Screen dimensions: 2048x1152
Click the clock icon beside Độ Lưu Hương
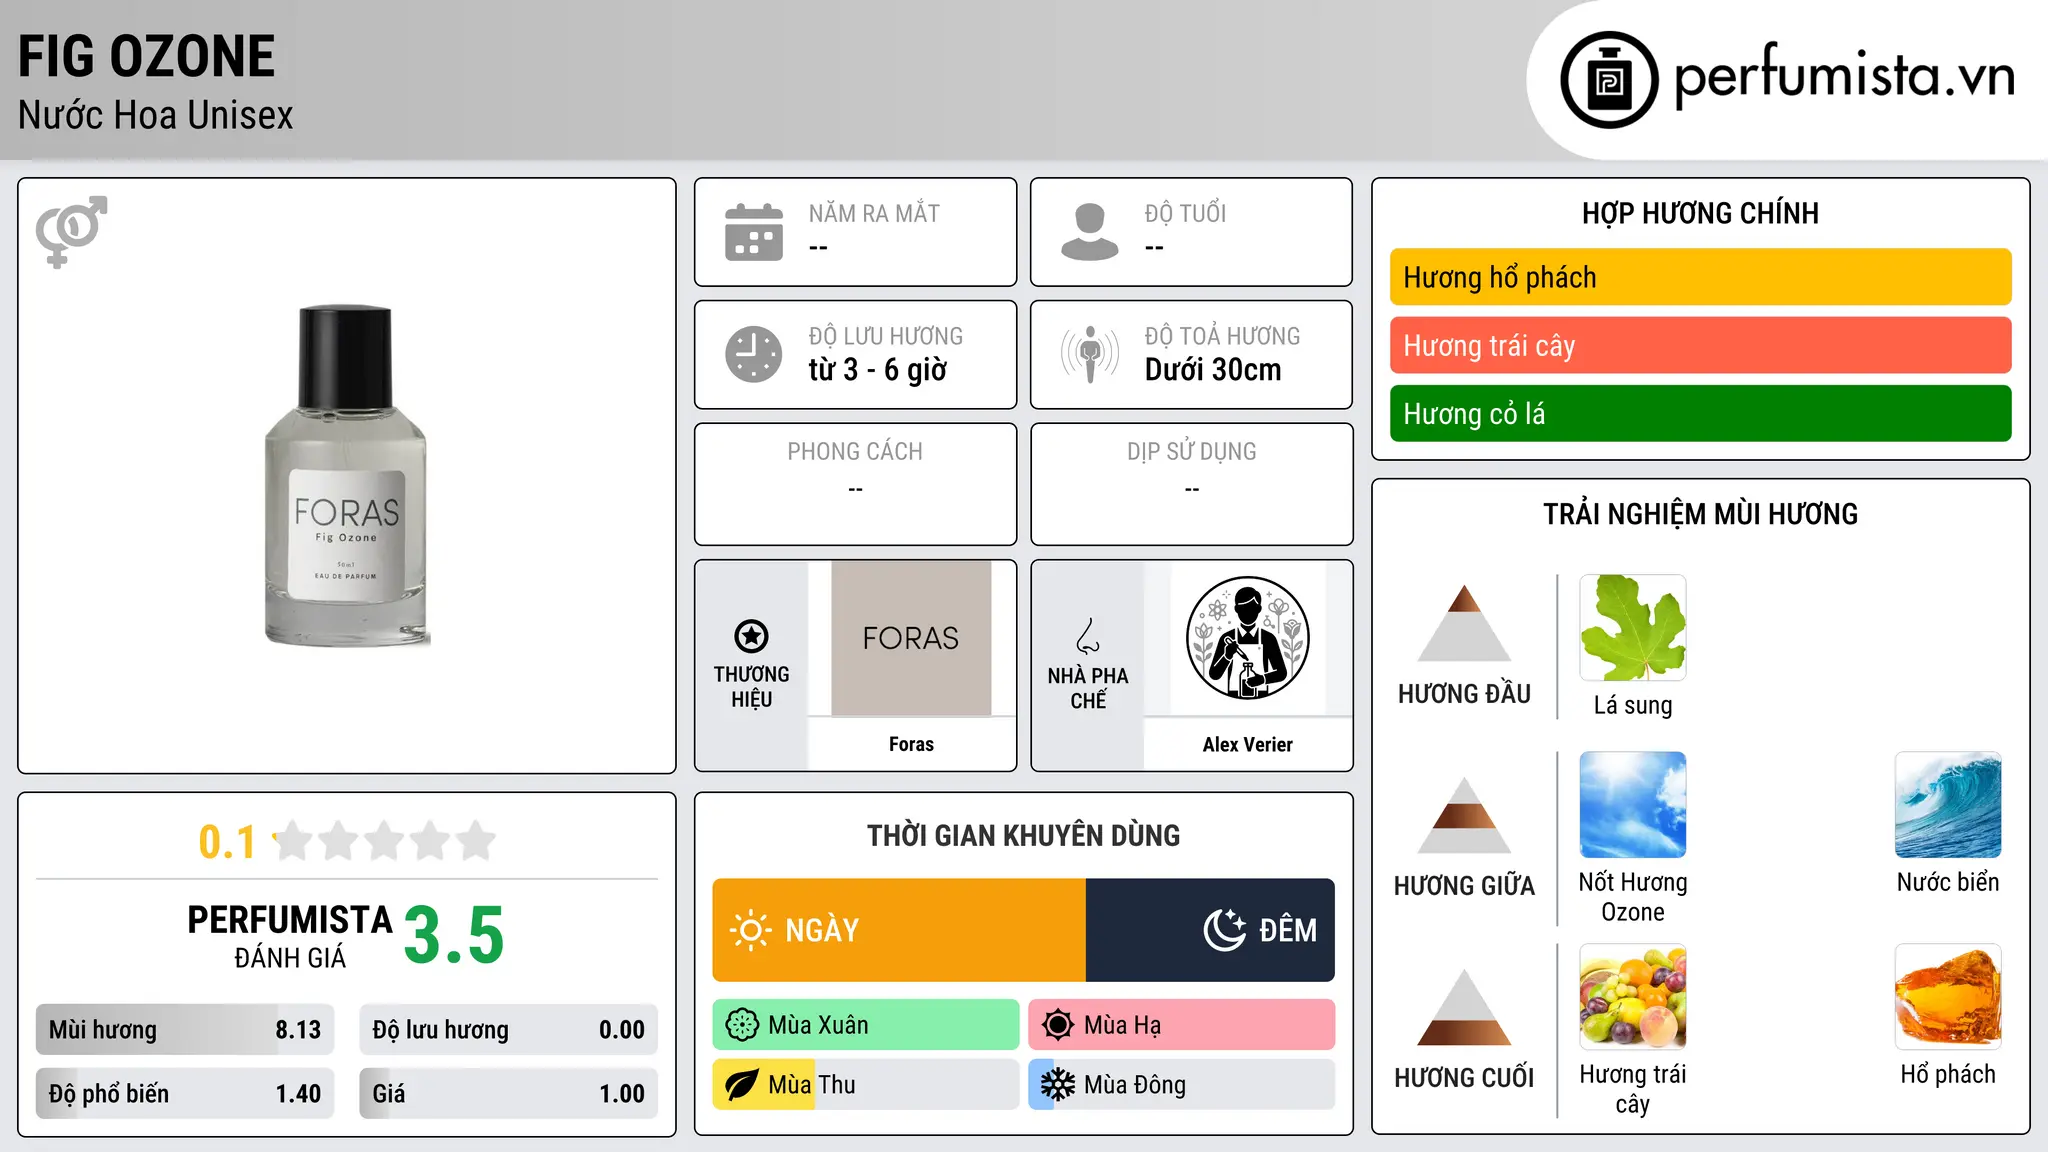coord(754,354)
